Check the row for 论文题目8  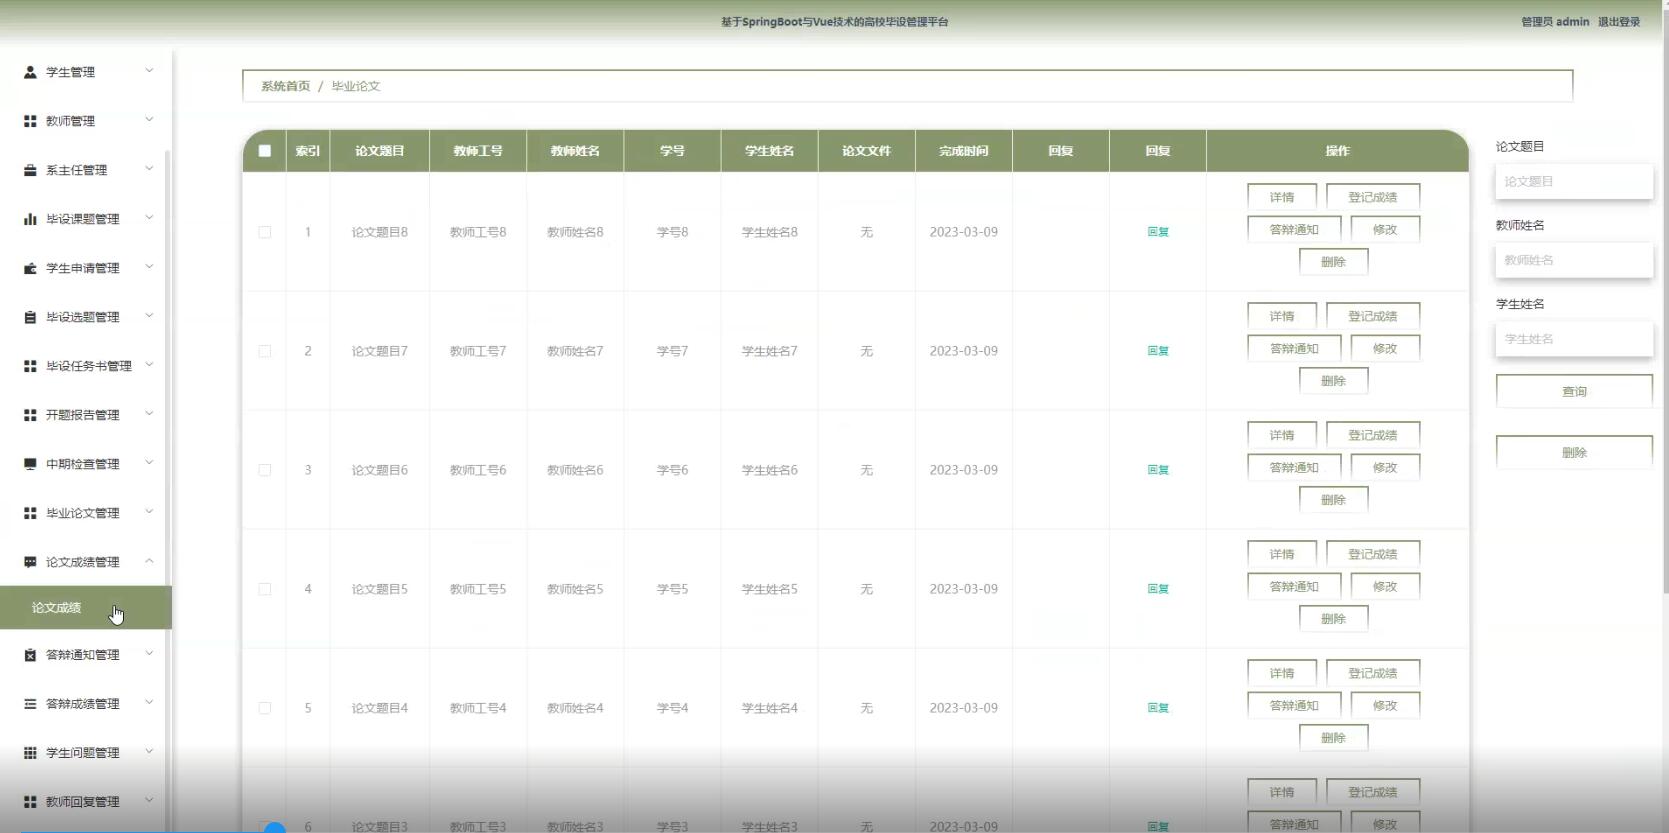point(265,232)
